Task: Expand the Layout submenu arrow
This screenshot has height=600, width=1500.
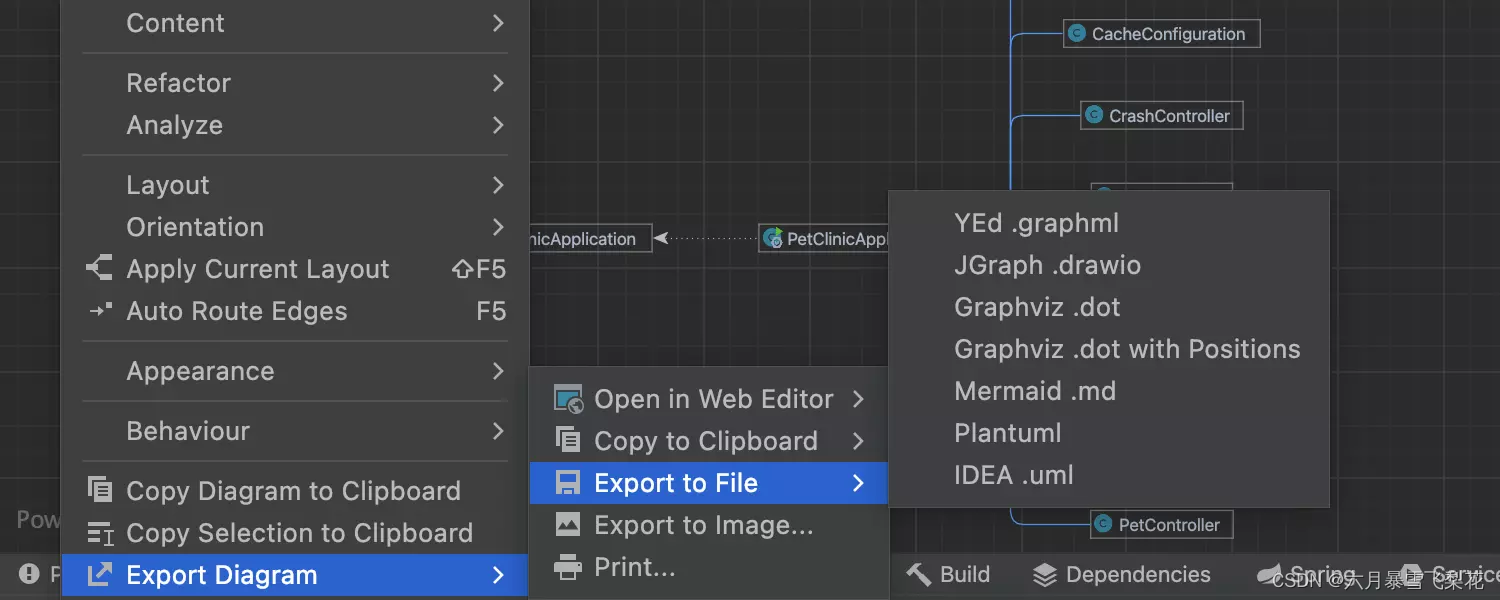Action: [x=498, y=185]
